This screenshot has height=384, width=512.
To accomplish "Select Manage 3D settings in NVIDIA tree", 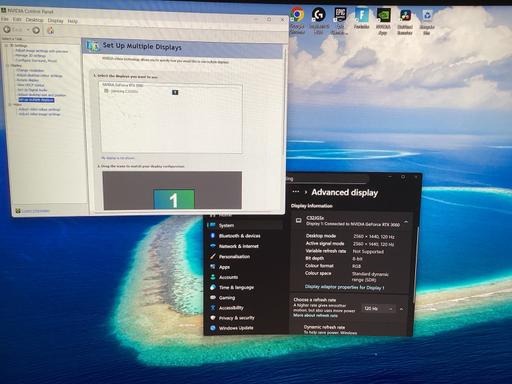I will [30, 56].
